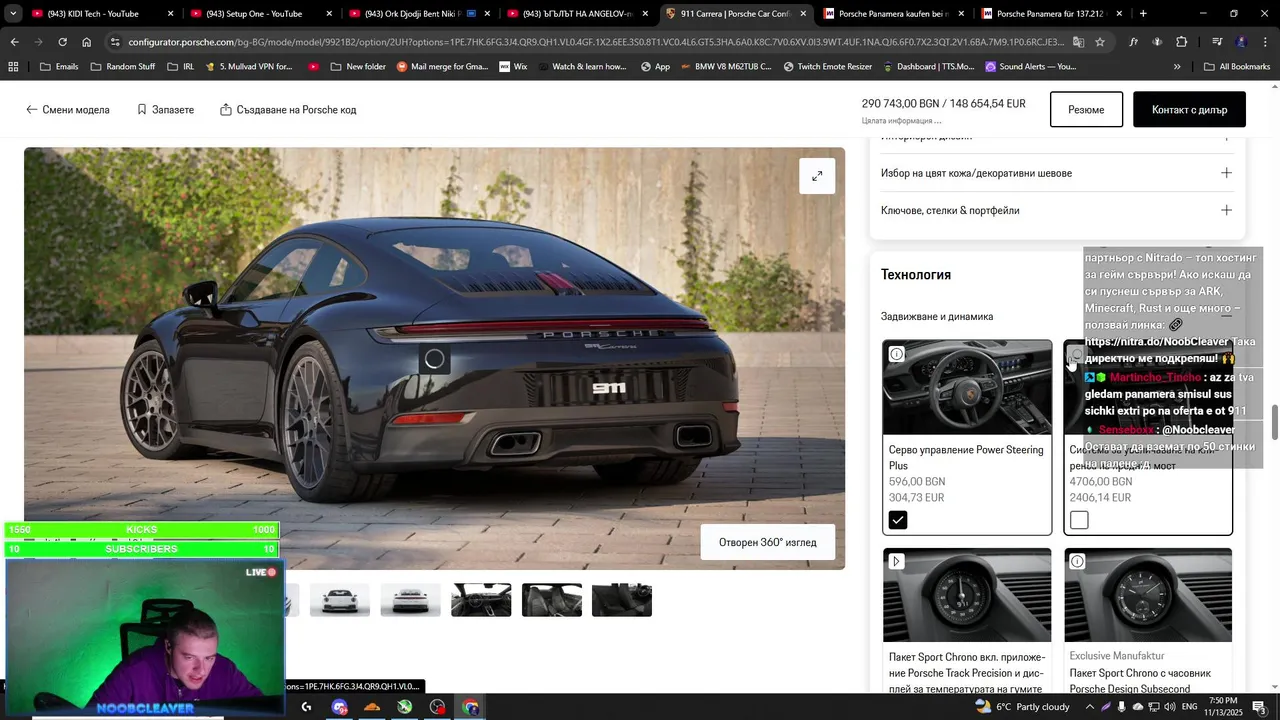Open Sound Alerts bookmark

(x=1031, y=67)
